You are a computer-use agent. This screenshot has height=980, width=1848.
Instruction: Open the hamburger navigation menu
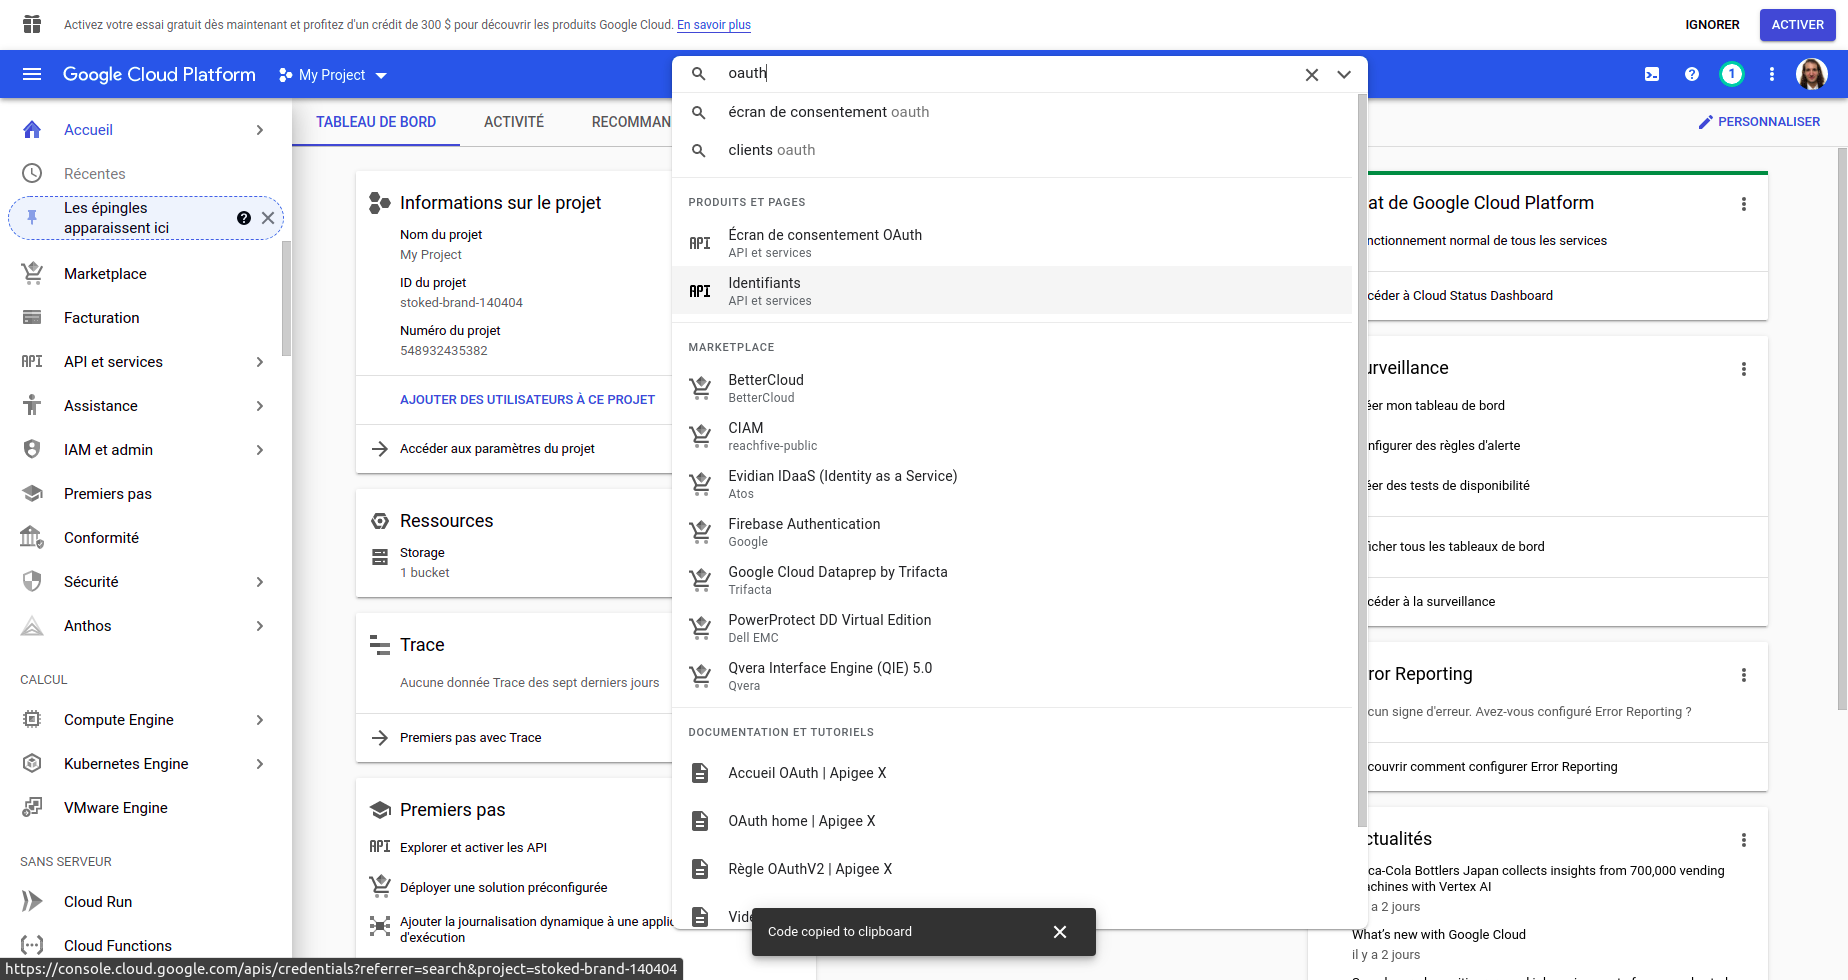(32, 74)
